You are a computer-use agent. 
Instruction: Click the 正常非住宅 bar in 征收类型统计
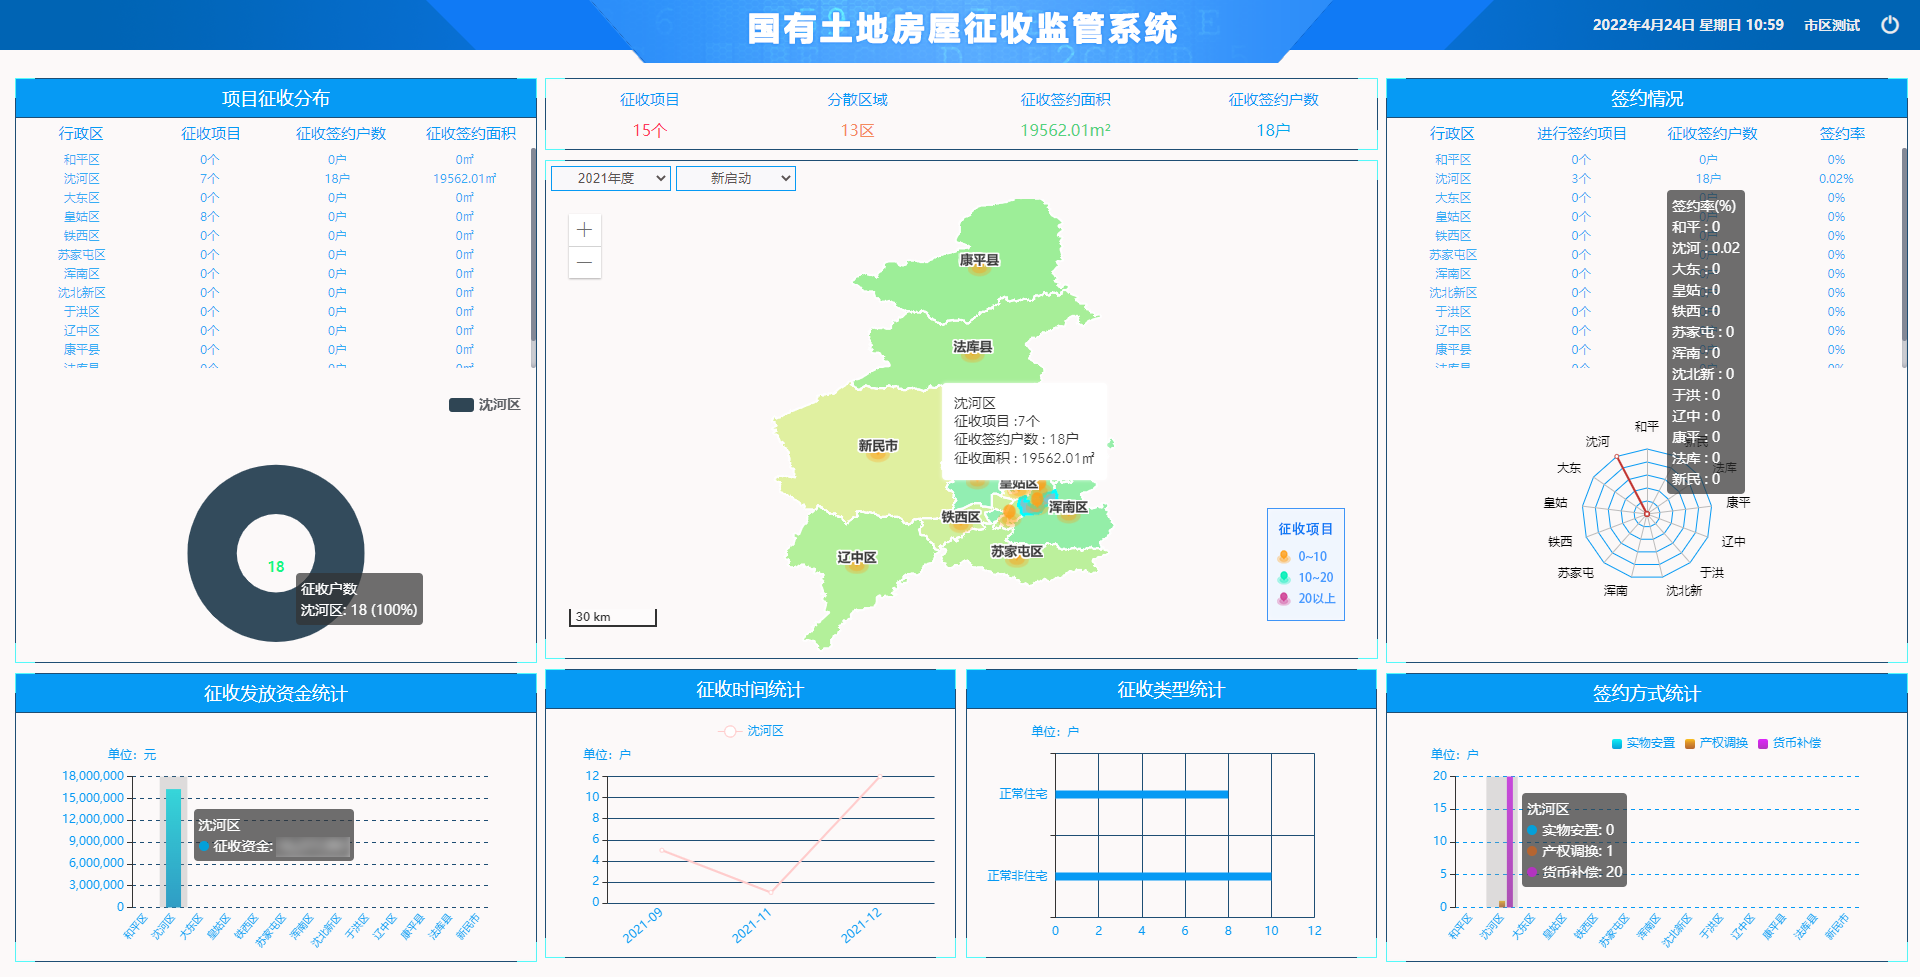1162,876
